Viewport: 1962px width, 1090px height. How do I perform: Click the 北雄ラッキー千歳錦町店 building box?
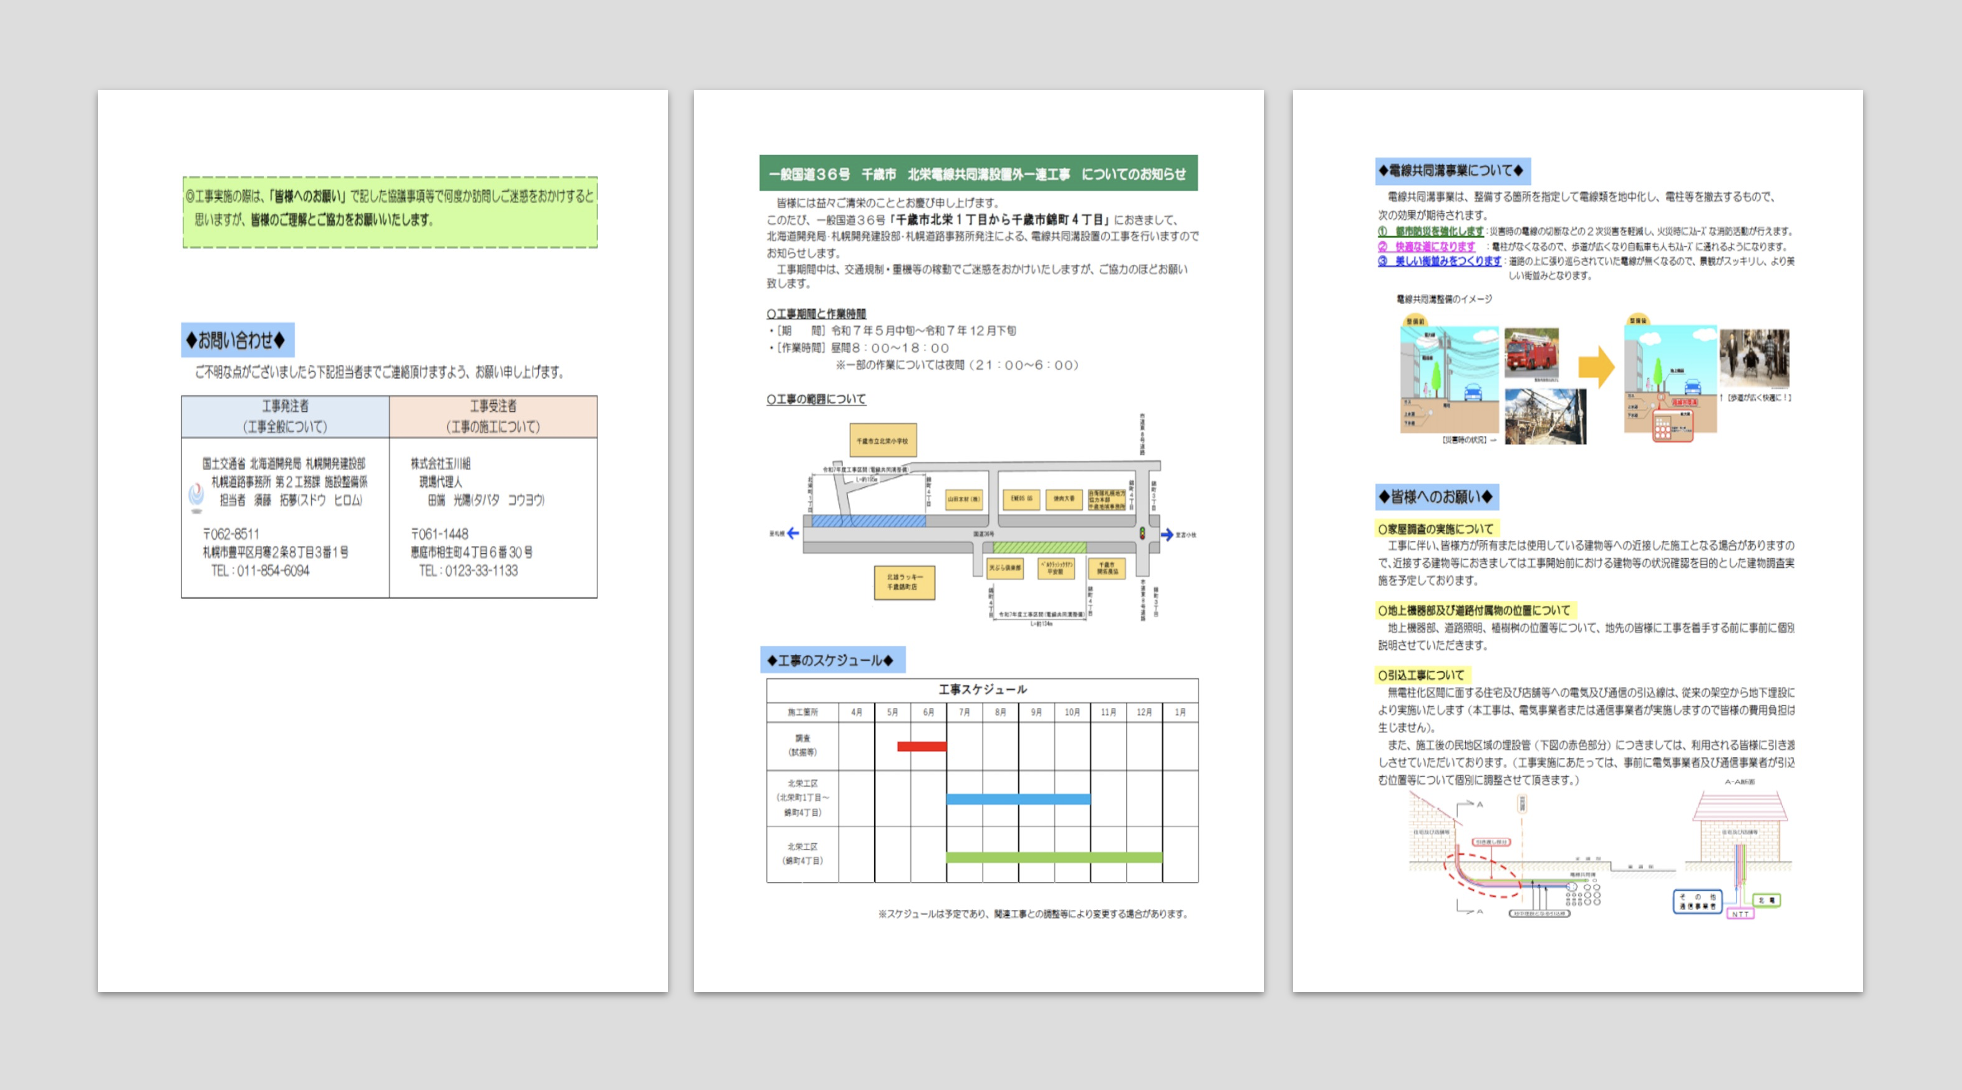coord(904,582)
